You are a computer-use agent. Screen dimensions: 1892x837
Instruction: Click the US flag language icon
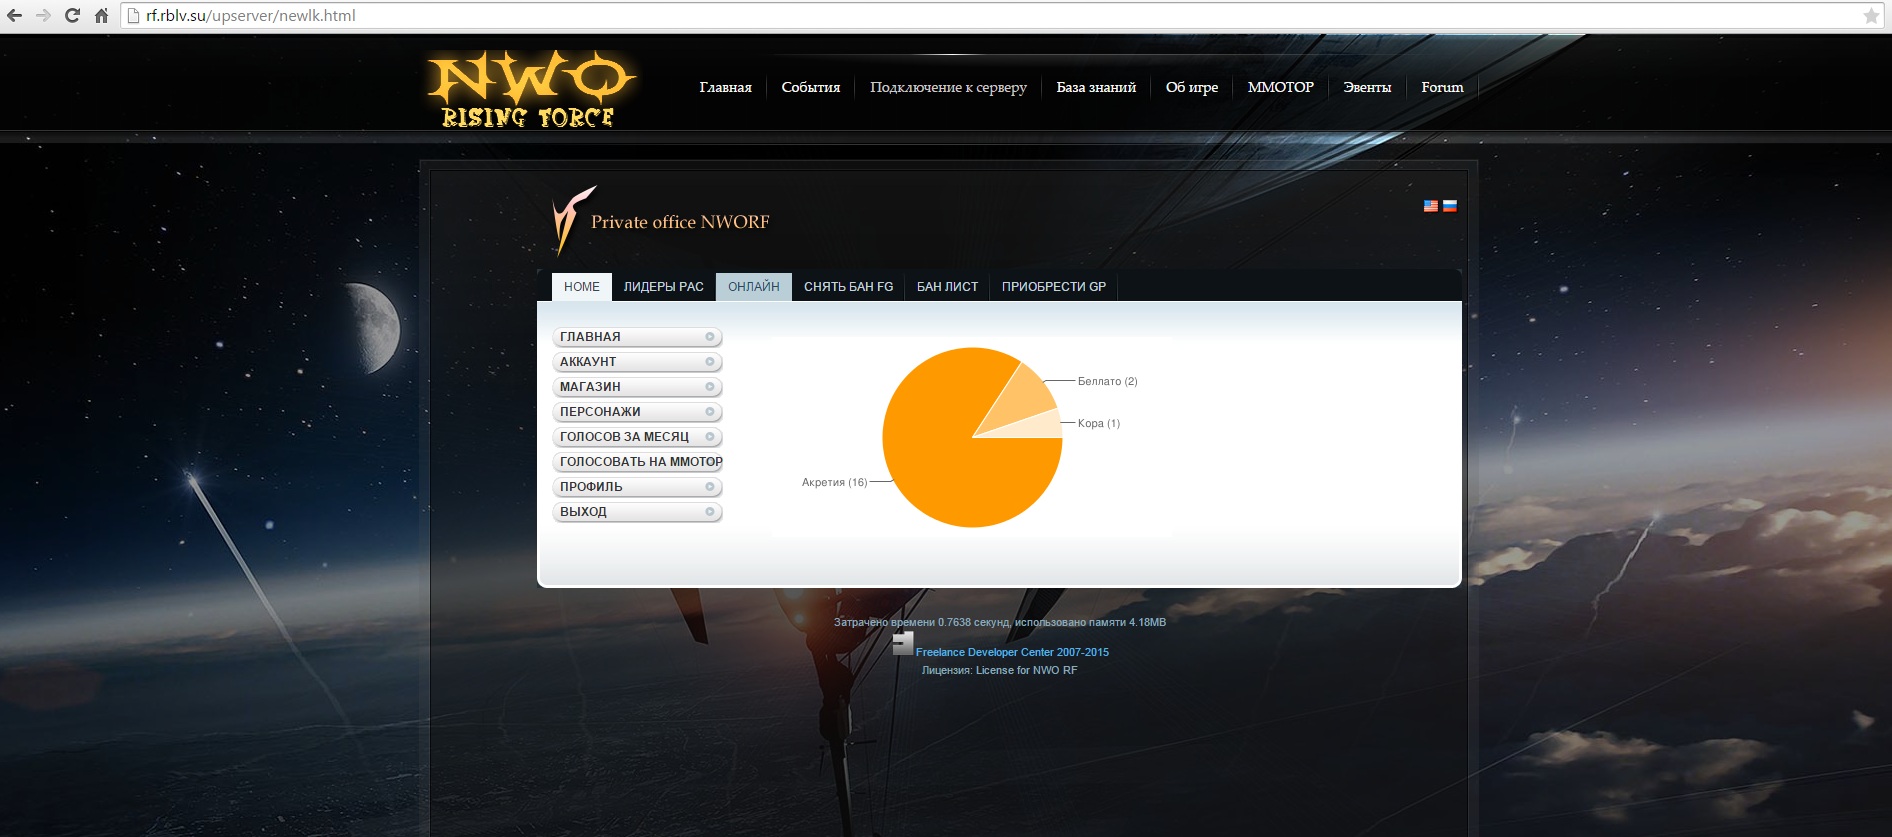[x=1430, y=206]
